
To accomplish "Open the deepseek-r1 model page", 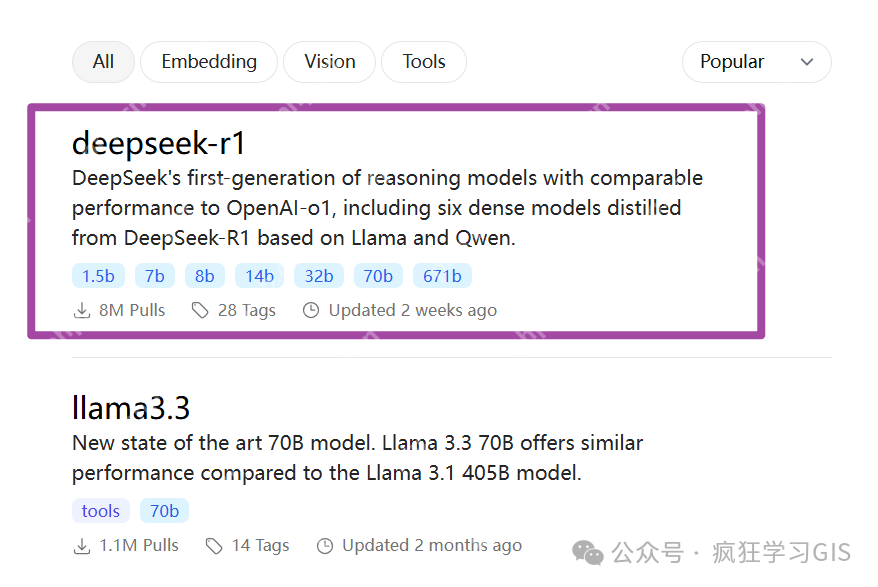I will tap(159, 143).
